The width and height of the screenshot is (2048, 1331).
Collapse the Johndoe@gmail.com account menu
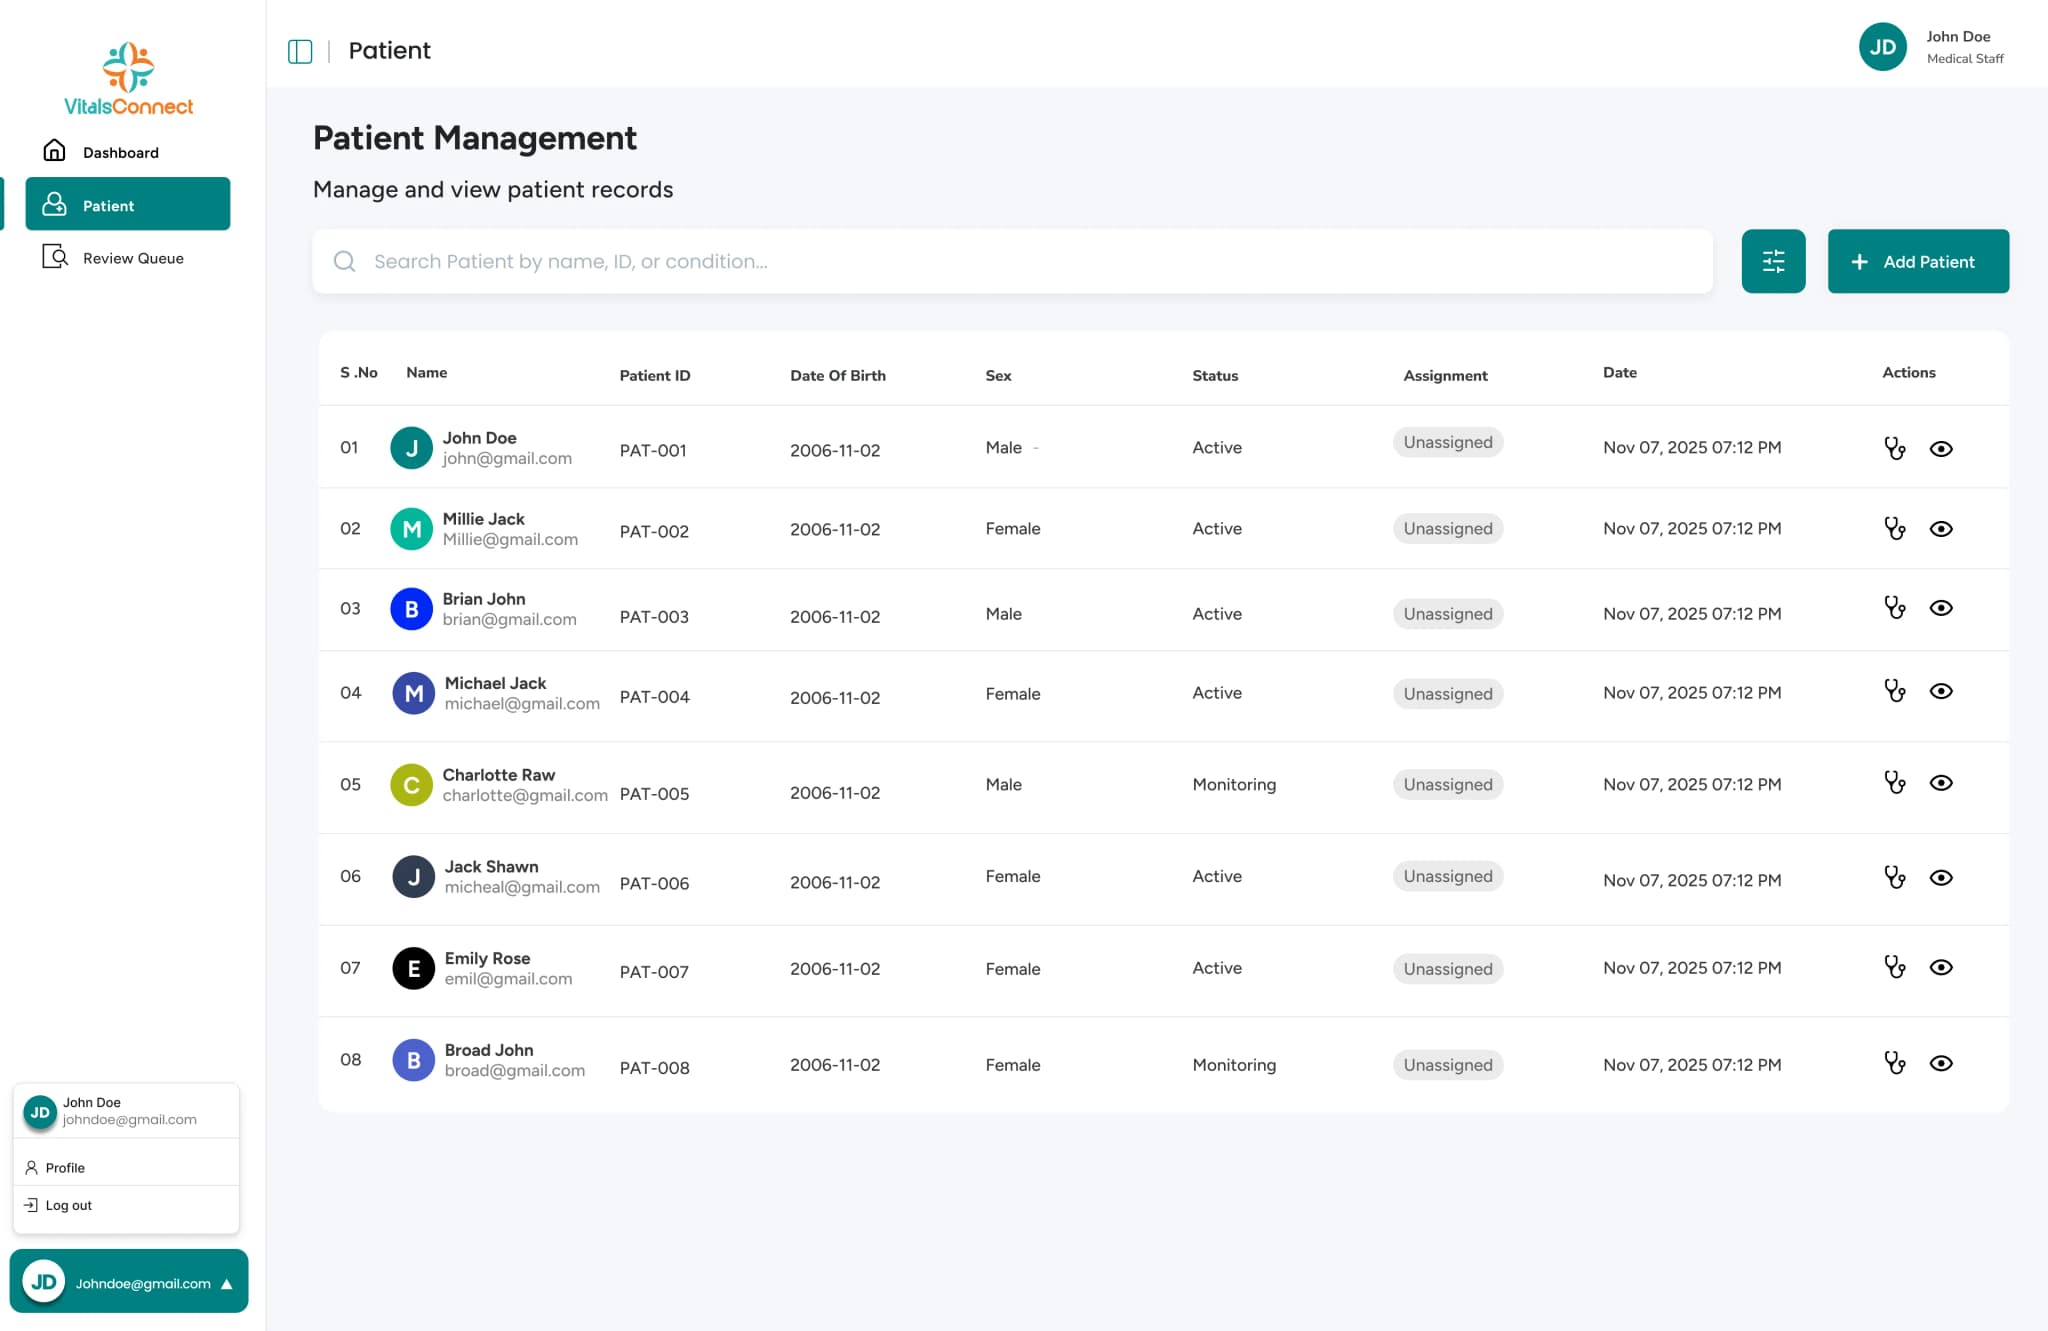129,1281
